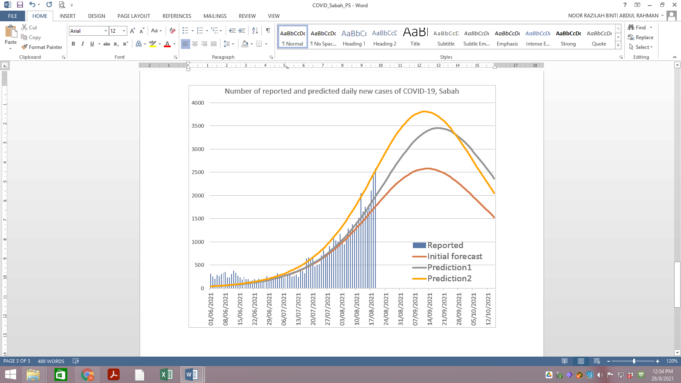This screenshot has height=383, width=681.
Task: Switch to Read Mode view
Action: [564, 361]
